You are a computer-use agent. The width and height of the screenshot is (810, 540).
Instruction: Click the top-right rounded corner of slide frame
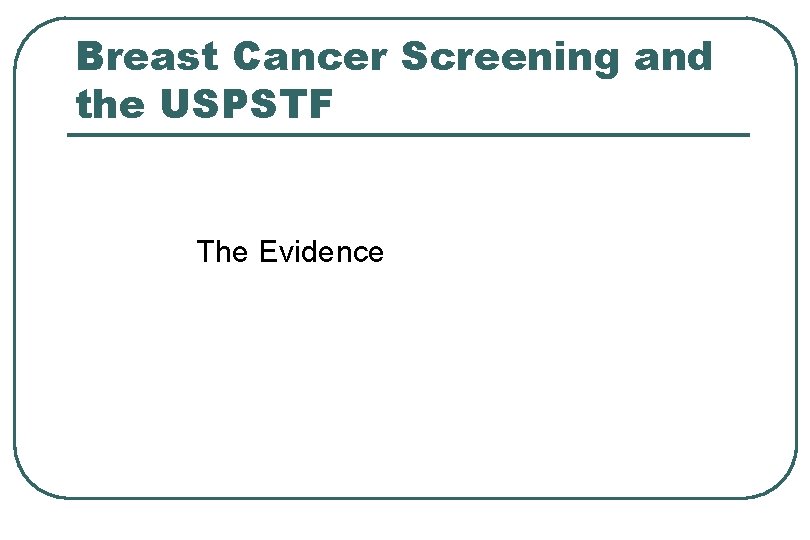click(x=781, y=32)
